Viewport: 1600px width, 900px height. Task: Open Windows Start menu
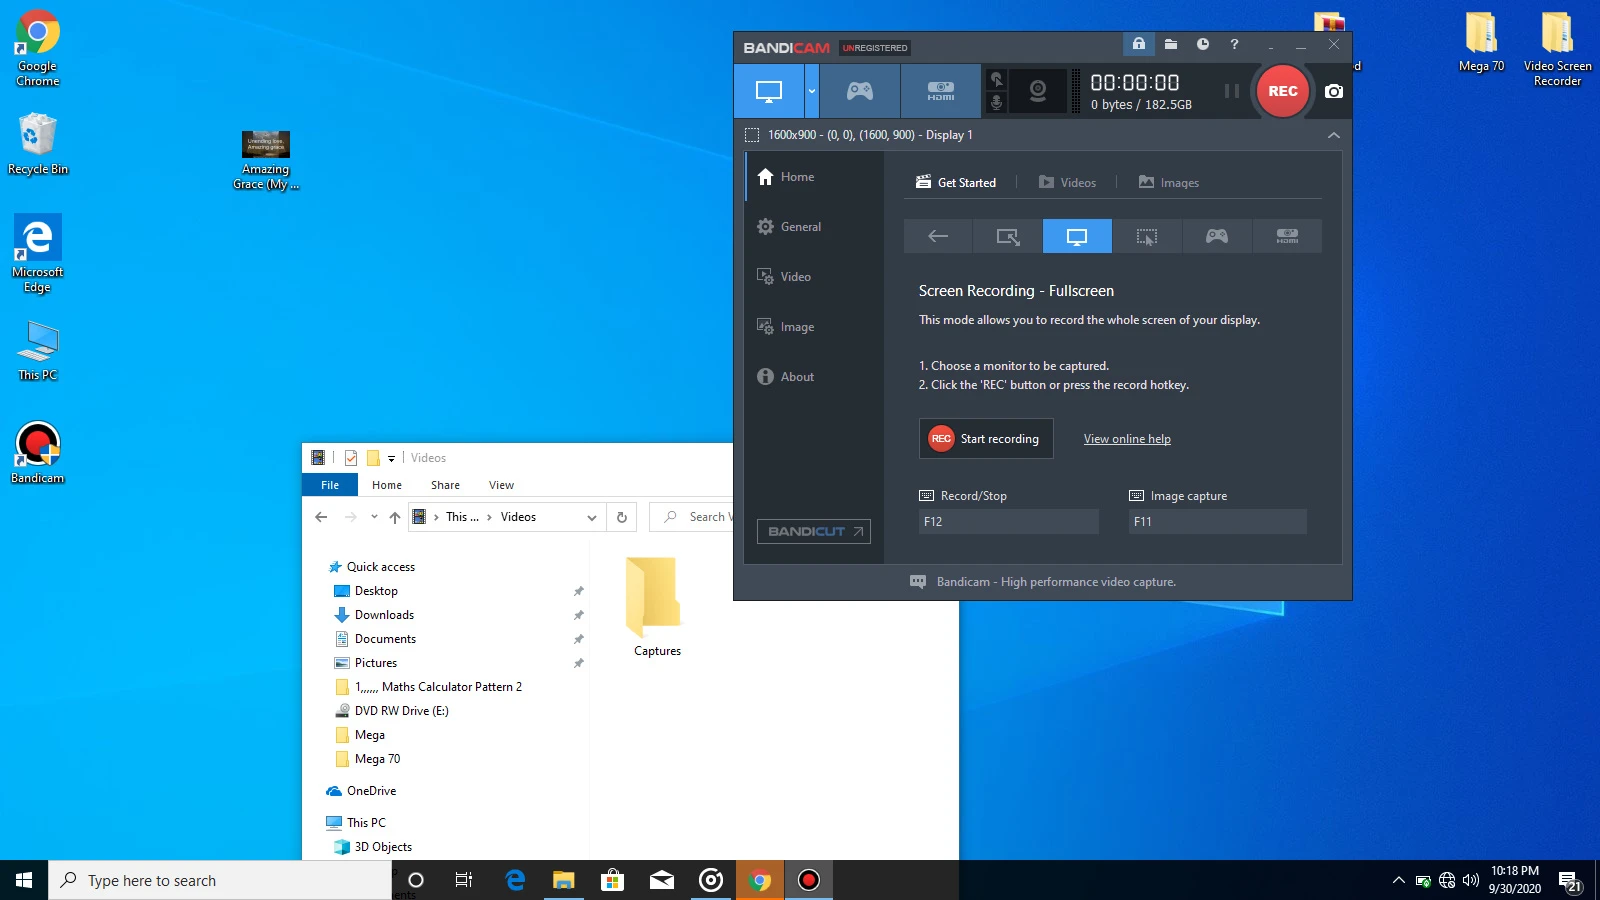pos(24,880)
